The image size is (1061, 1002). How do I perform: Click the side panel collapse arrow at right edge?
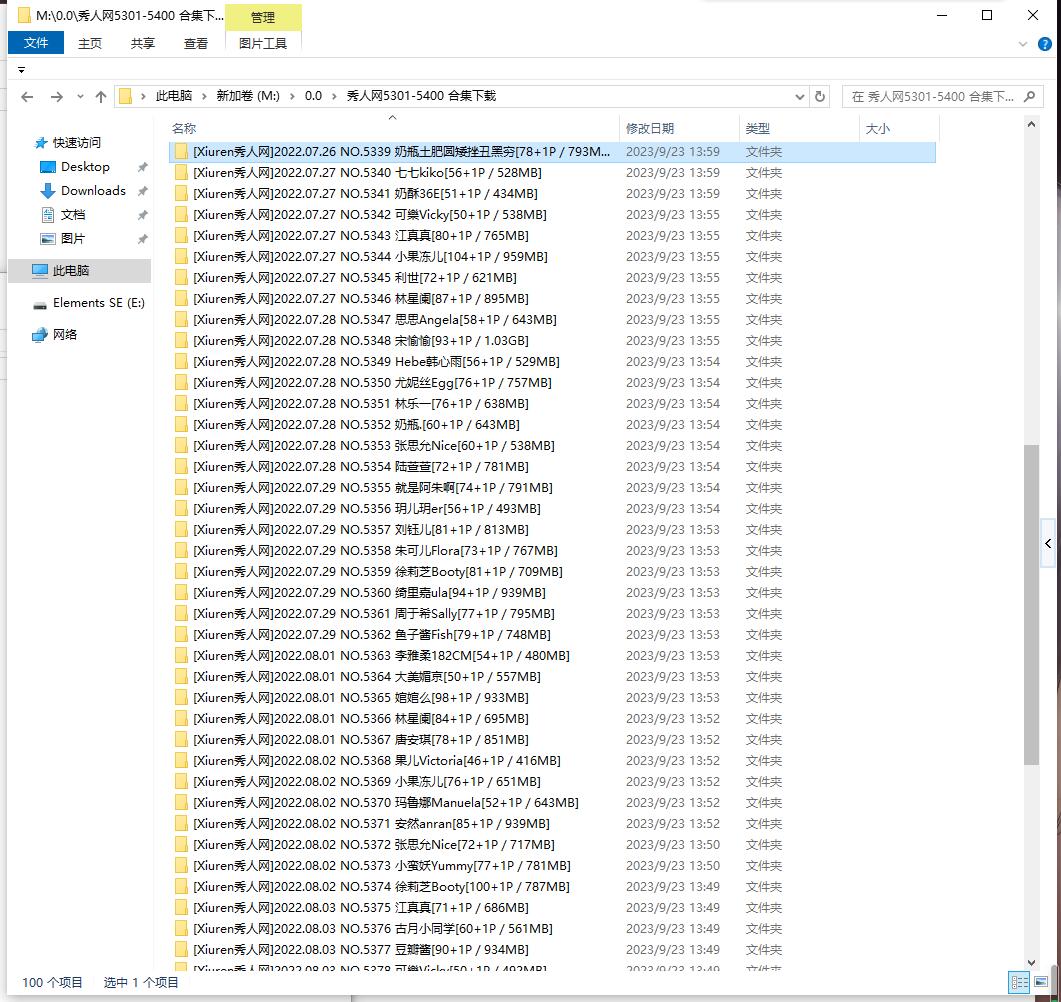[x=1047, y=543]
